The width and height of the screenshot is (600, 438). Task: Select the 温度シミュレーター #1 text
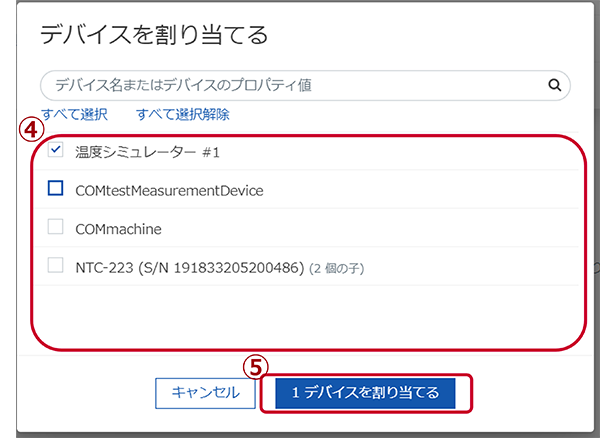point(147,152)
